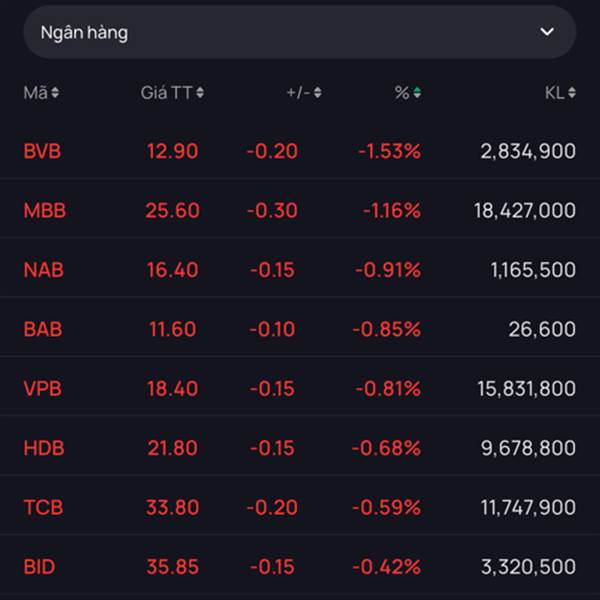
Task: Sort by Giá TT column arrows icon
Action: pyautogui.click(x=200, y=92)
